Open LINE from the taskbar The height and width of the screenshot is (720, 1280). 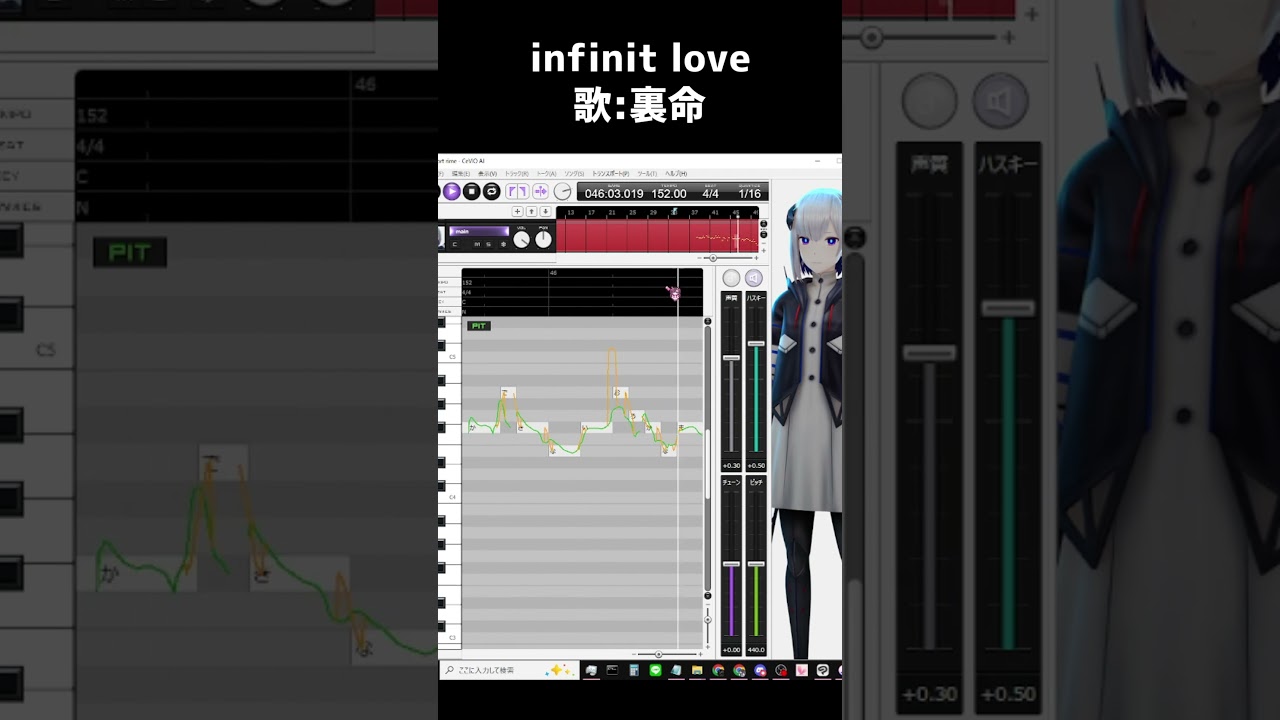click(x=655, y=670)
